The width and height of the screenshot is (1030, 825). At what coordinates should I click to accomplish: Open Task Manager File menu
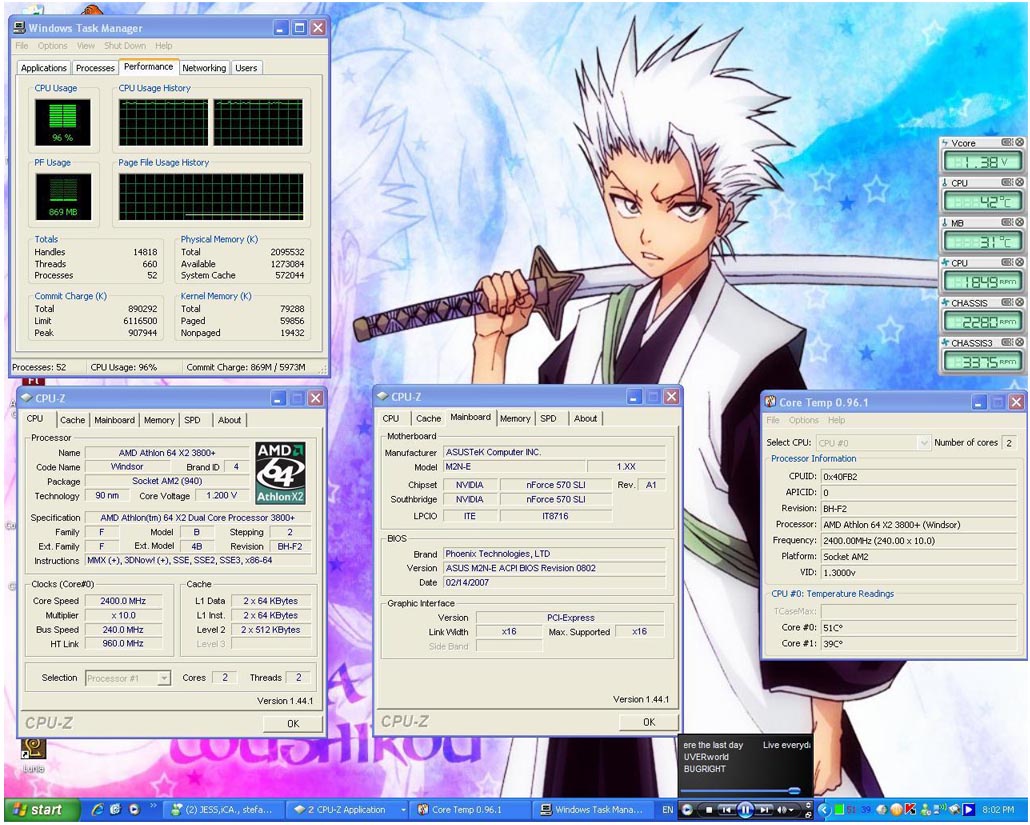(x=22, y=46)
